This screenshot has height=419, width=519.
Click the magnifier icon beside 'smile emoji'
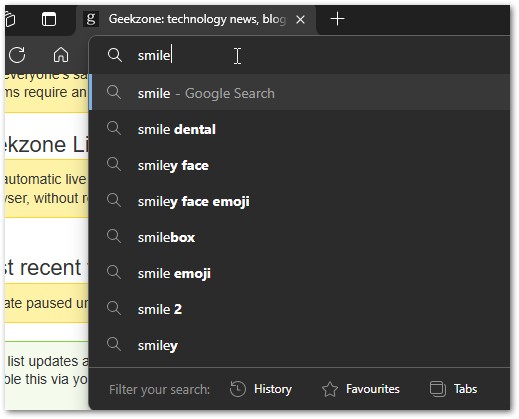click(x=114, y=272)
